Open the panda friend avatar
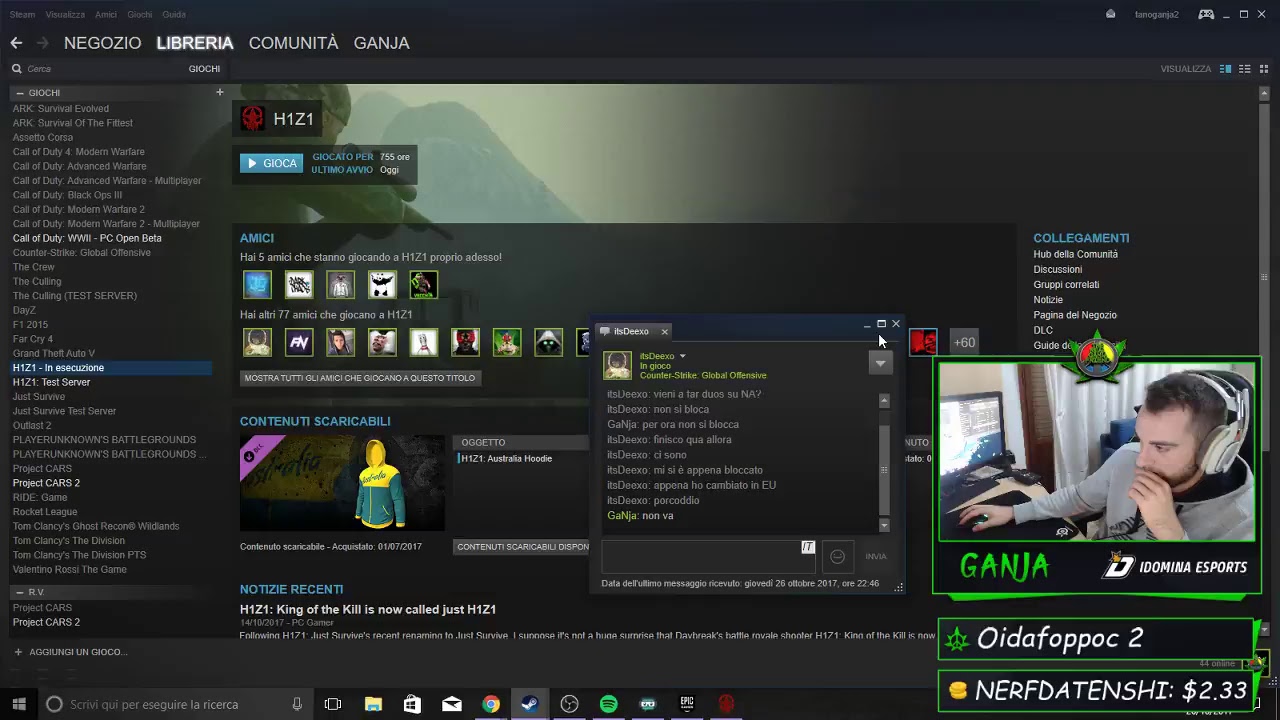The height and width of the screenshot is (720, 1280). [382, 285]
